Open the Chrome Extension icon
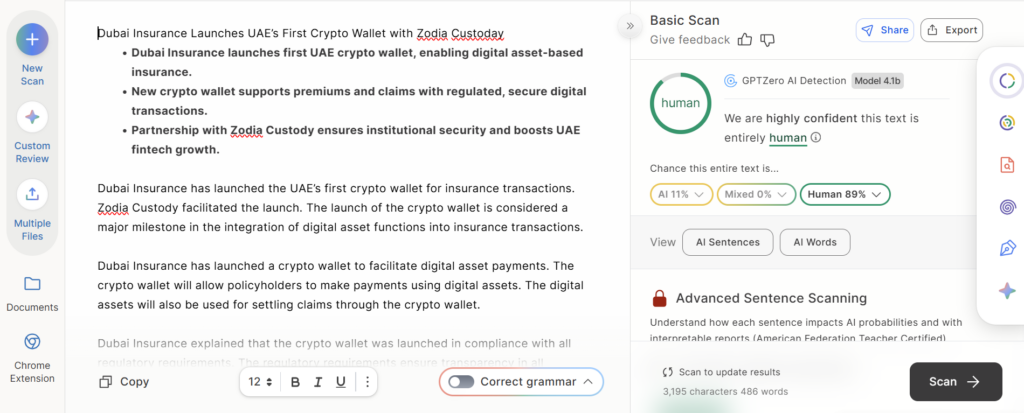This screenshot has height=413, width=1024. click(32, 342)
